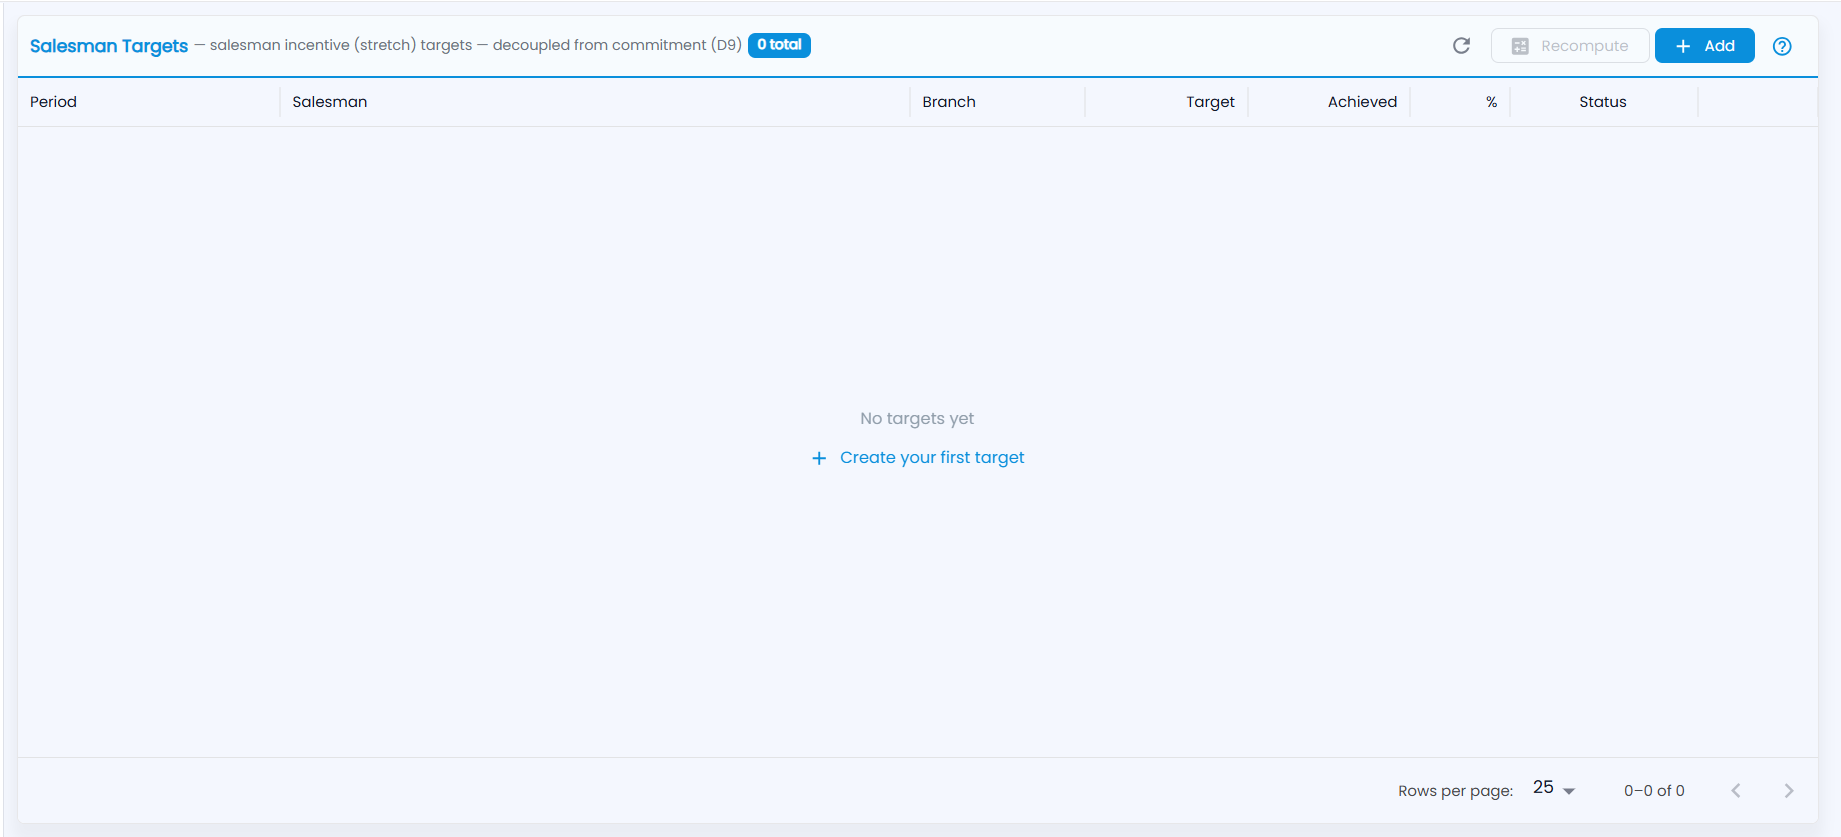Click the Recompute button
Screen dimensions: 1841x837
1570,46
